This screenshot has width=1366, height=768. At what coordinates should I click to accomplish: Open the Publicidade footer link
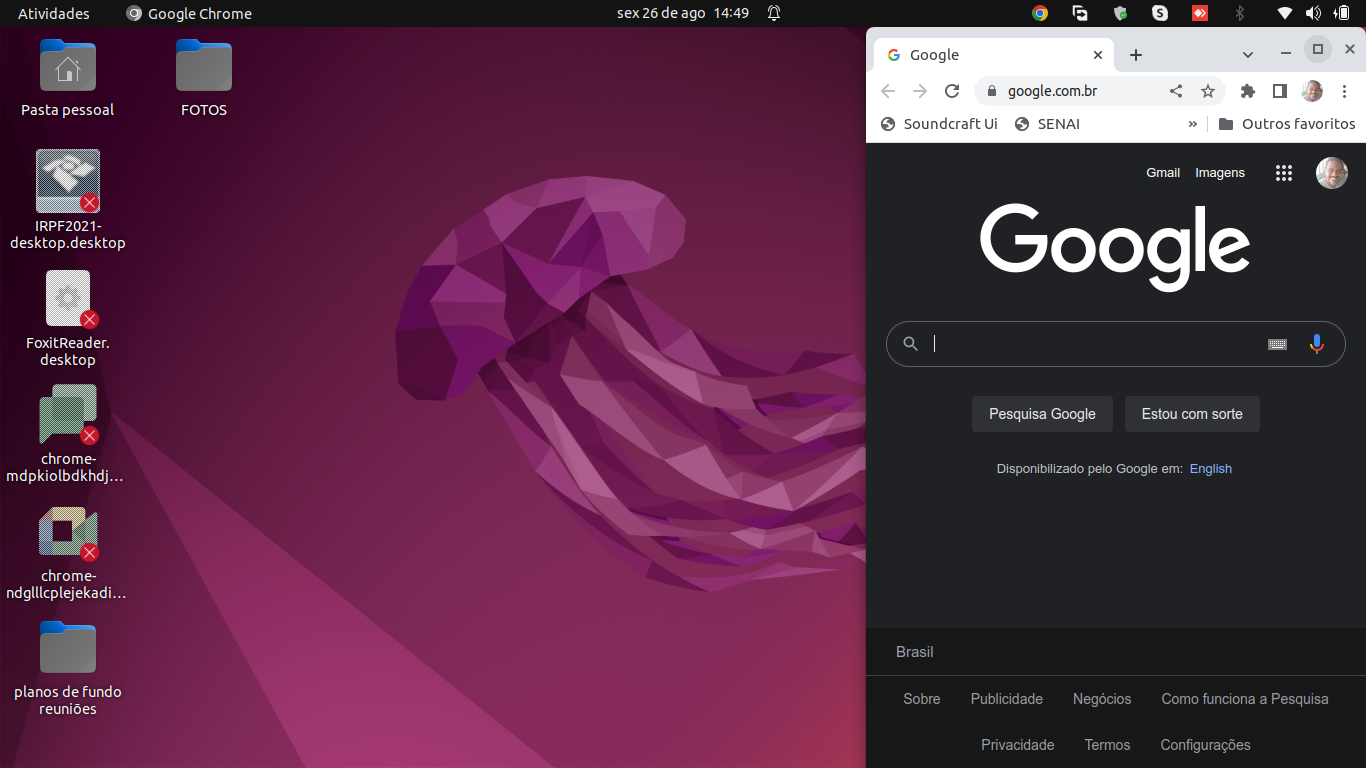[x=1007, y=699]
